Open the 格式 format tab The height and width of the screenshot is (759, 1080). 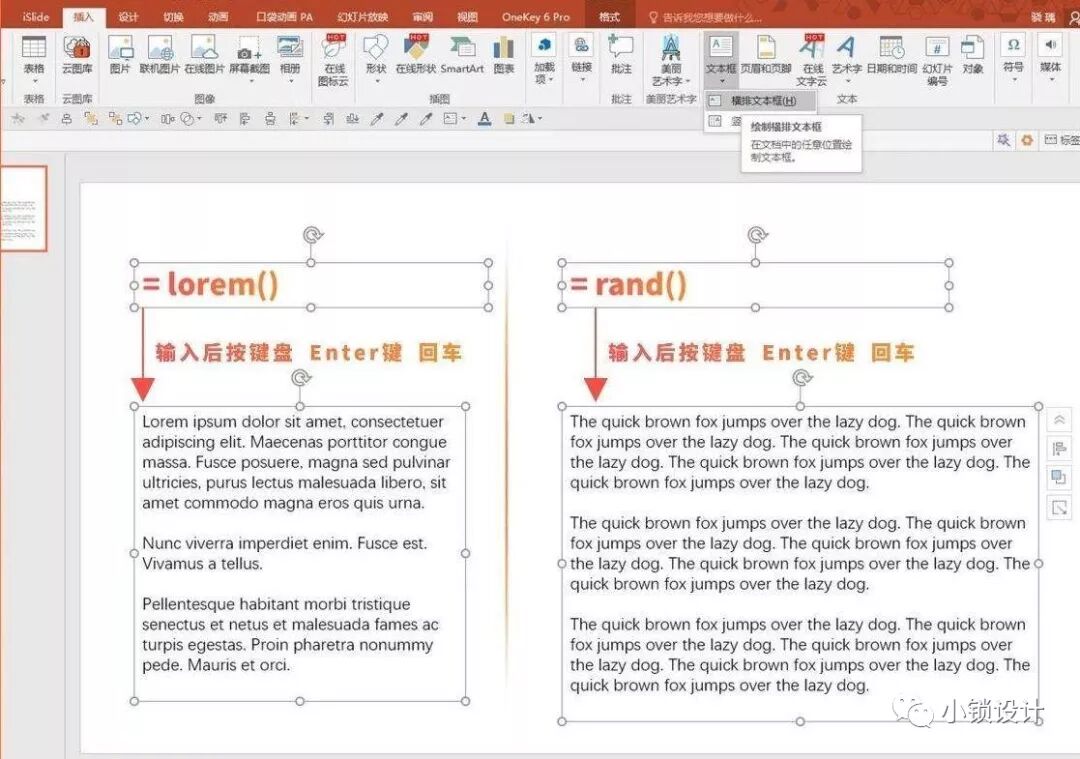pyautogui.click(x=609, y=17)
